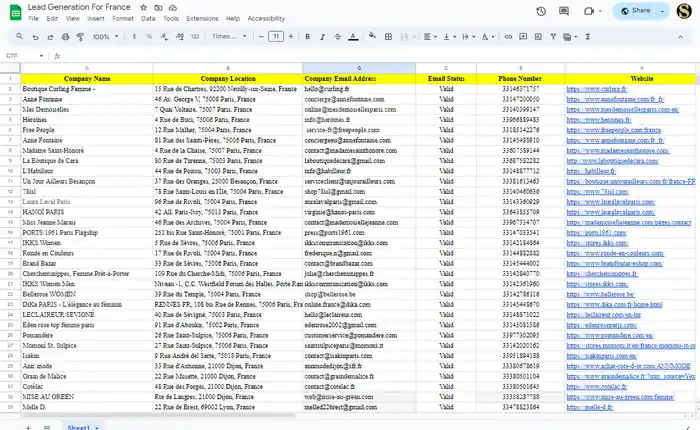The width and height of the screenshot is (700, 430).
Task: Search the menus with the magnifier icon
Action: point(19,37)
